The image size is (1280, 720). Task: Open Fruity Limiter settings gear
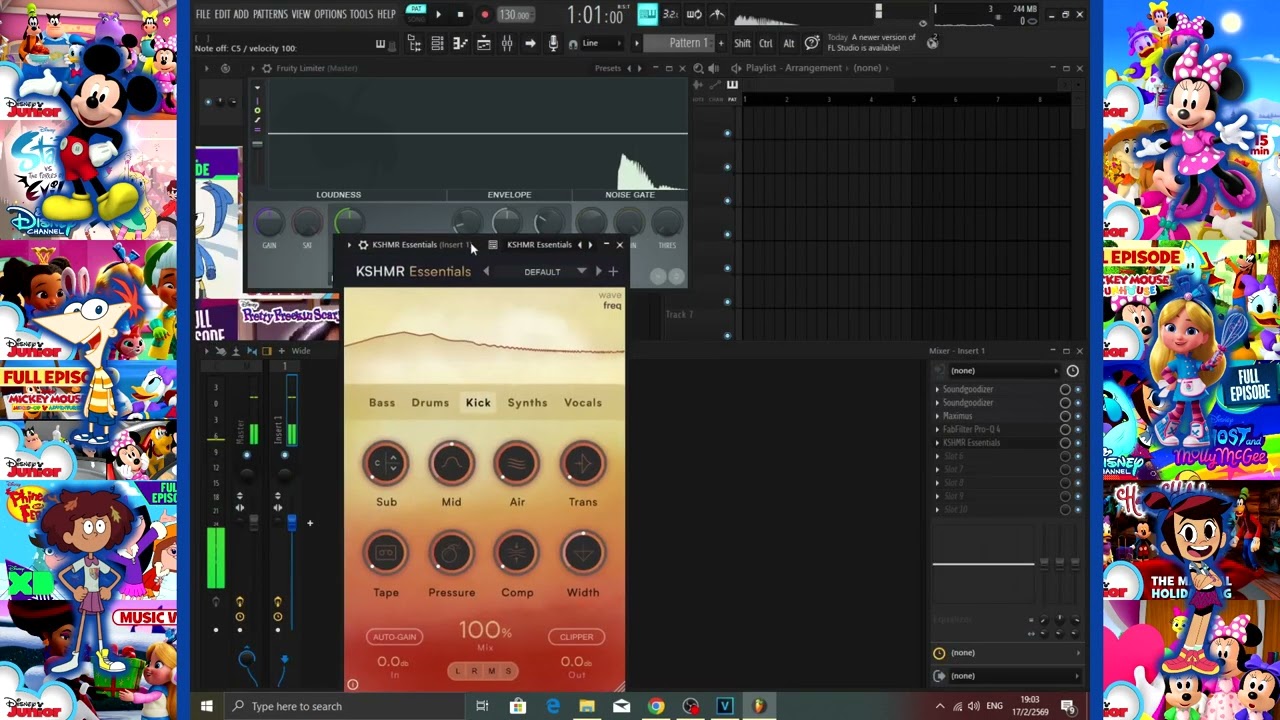[266, 68]
